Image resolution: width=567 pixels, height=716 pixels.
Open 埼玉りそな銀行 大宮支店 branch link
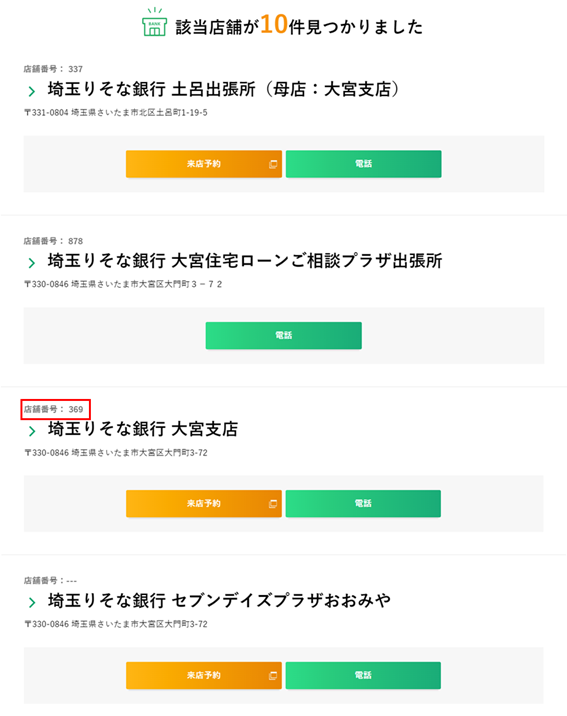[x=143, y=429]
